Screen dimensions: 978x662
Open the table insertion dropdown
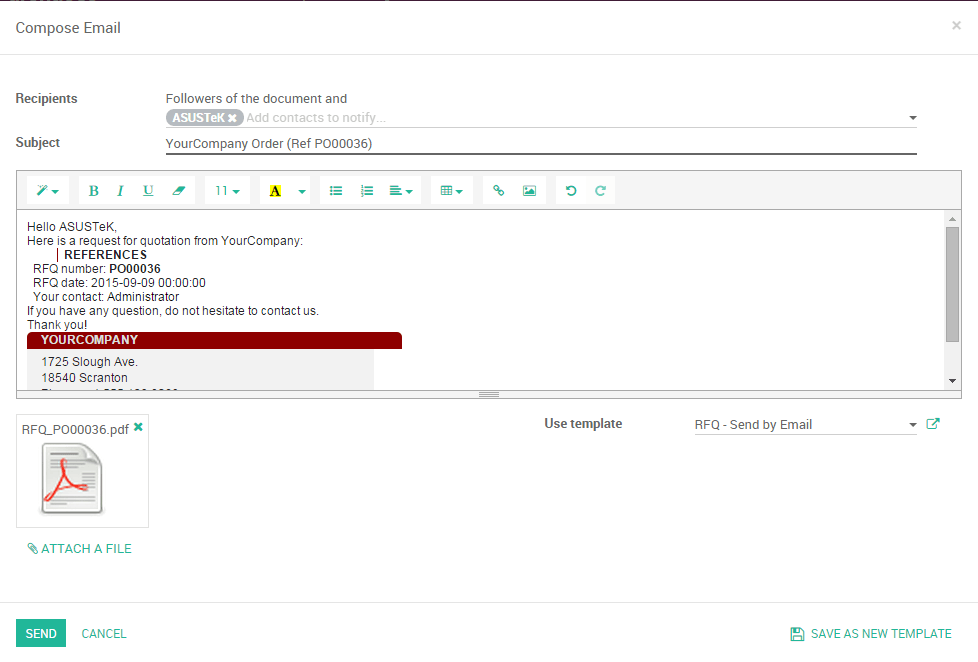coord(451,190)
